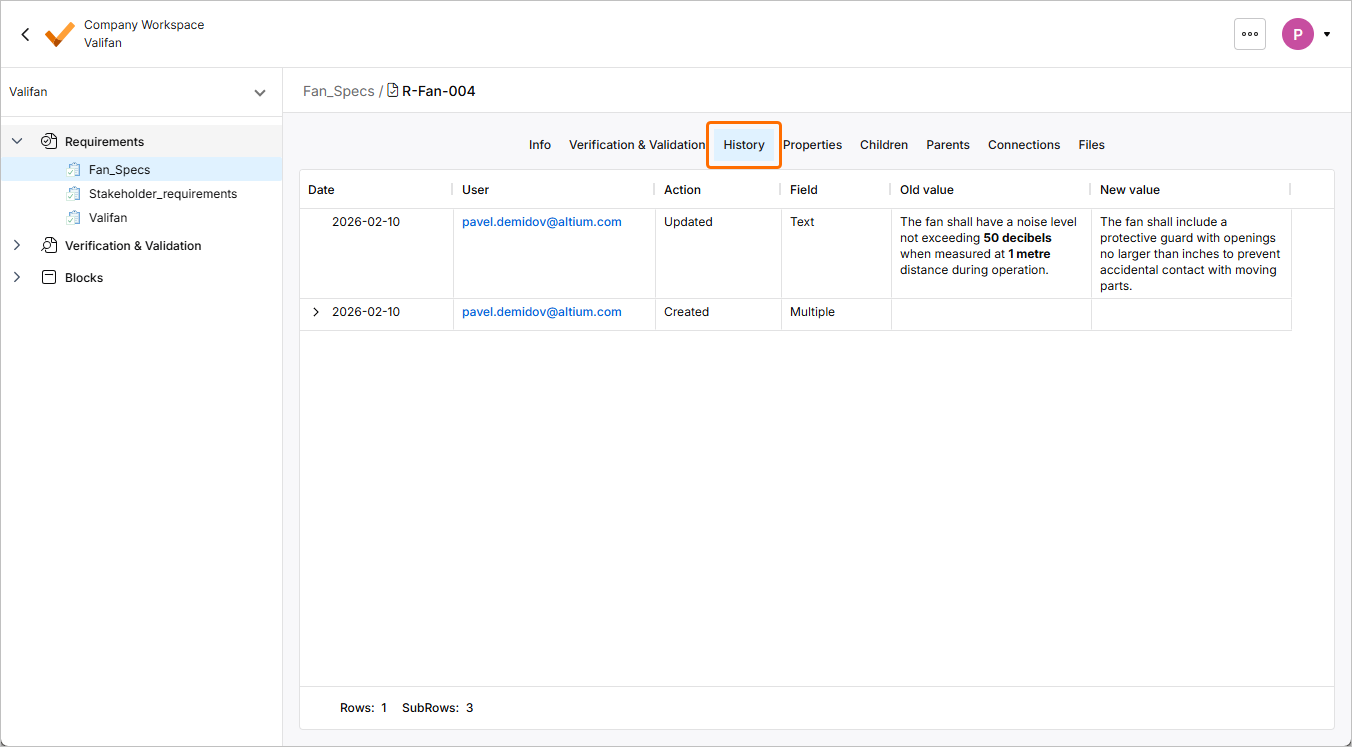
Task: Click the Requirements section icon
Action: pyautogui.click(x=49, y=141)
